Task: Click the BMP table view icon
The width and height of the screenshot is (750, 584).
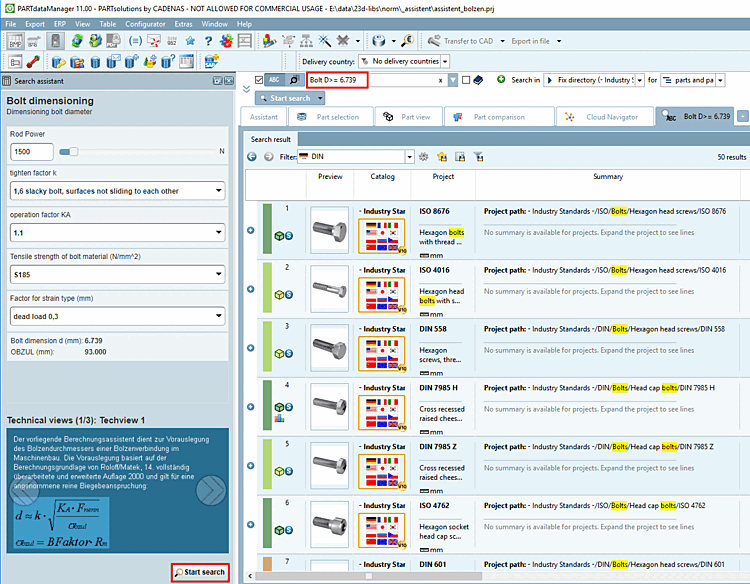Action: [15, 41]
